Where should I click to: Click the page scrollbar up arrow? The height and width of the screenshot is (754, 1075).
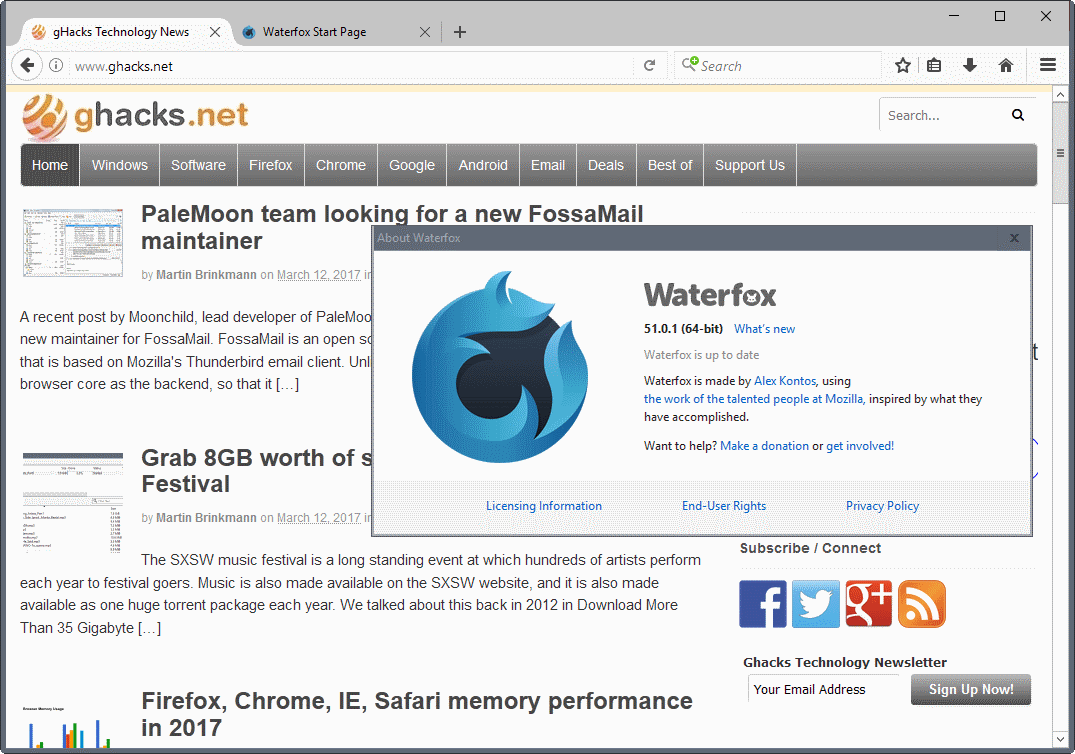coord(1060,95)
